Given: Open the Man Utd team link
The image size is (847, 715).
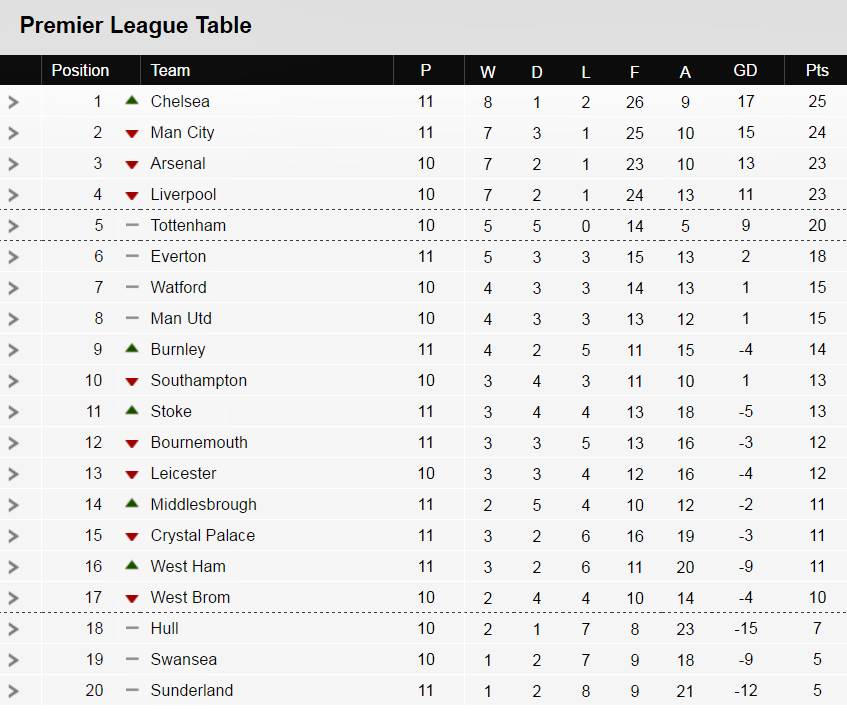Looking at the screenshot, I should (x=181, y=318).
